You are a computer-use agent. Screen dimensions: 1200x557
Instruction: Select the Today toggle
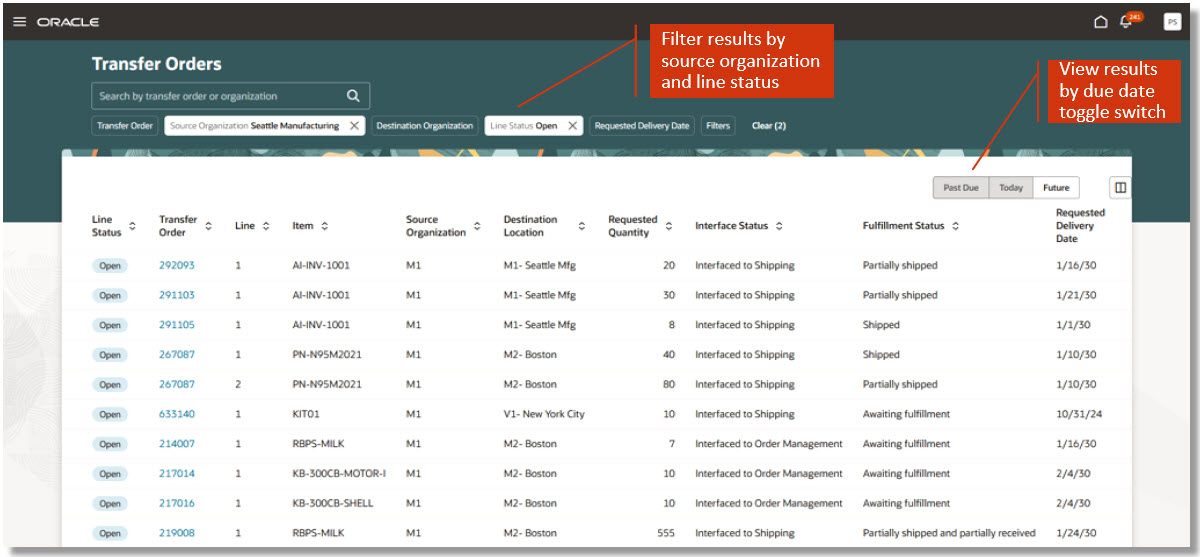1011,187
